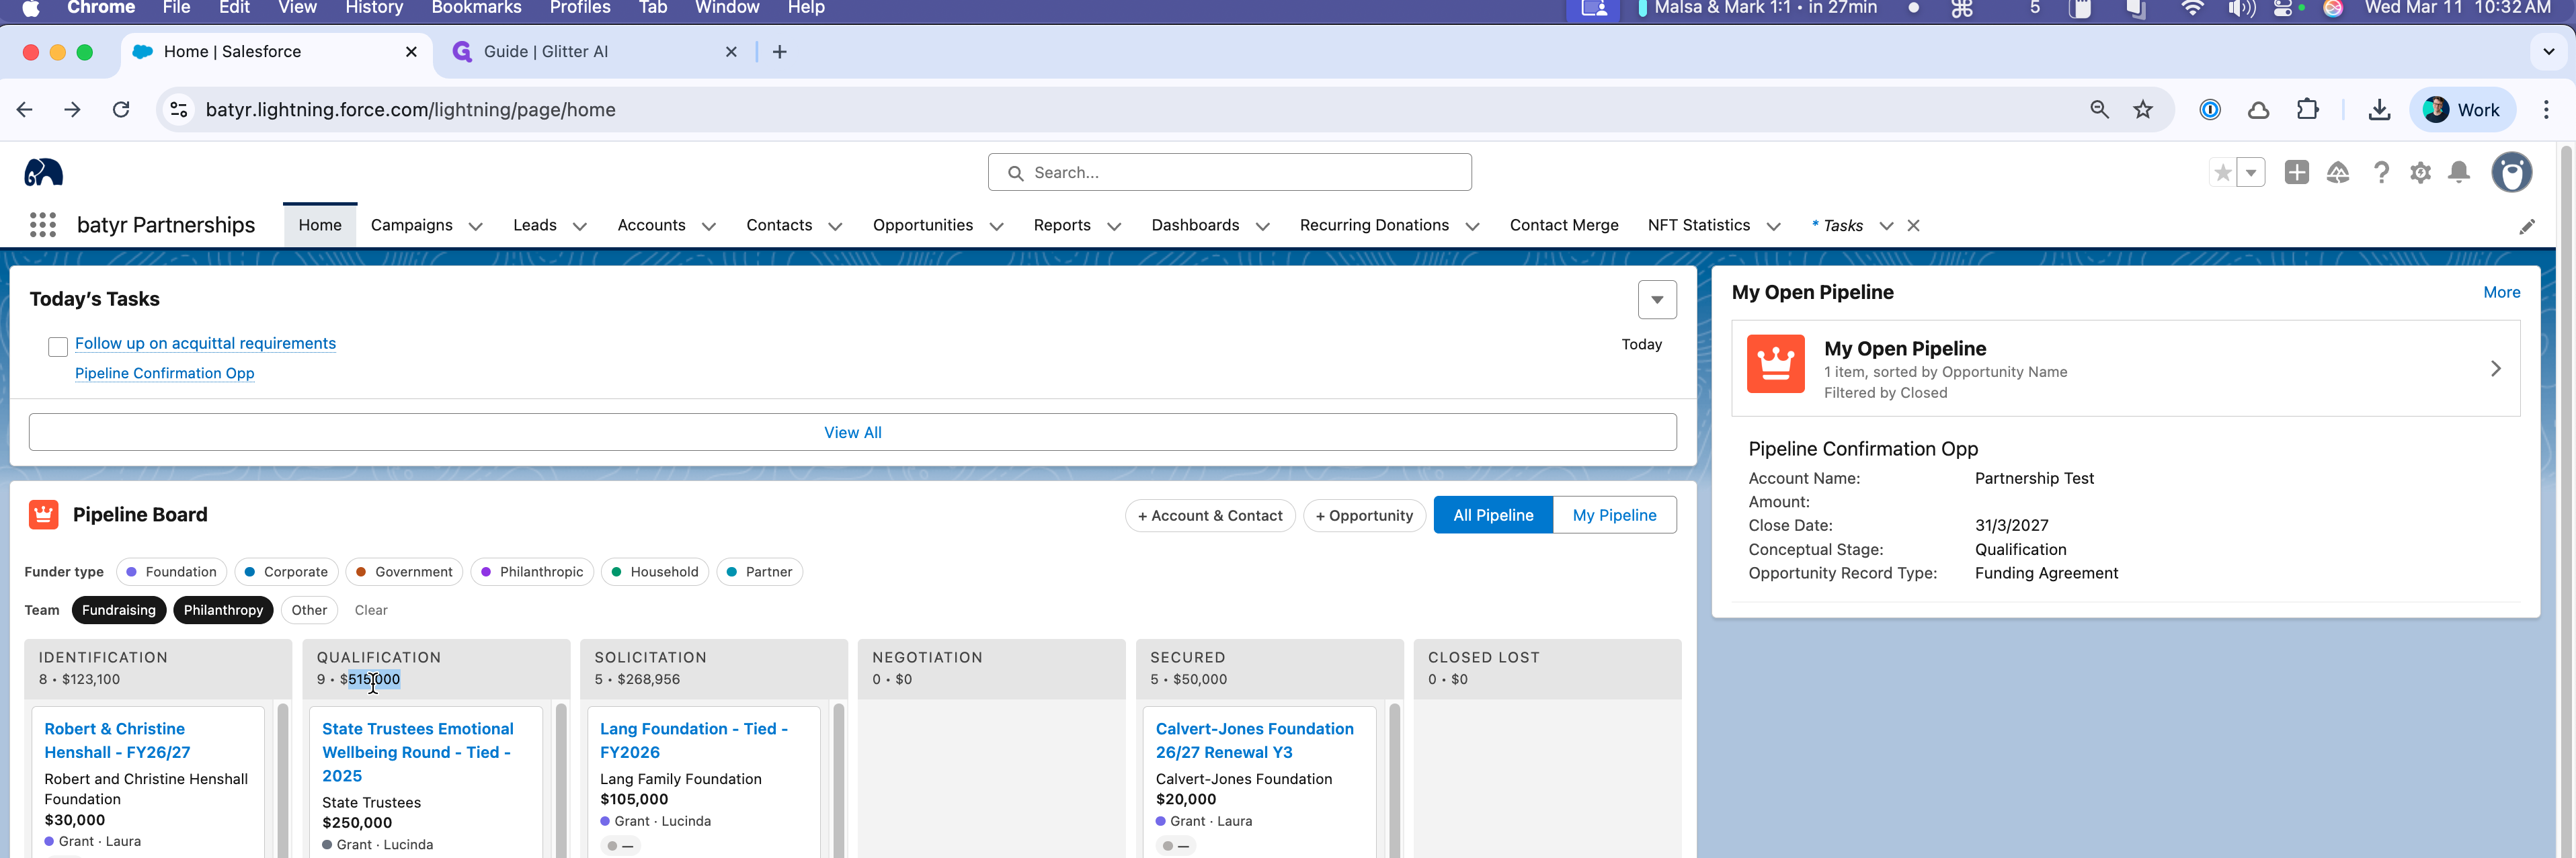Image resolution: width=2576 pixels, height=858 pixels.
Task: Open the Bookmarks menu in macOS menu bar
Action: pos(476,8)
